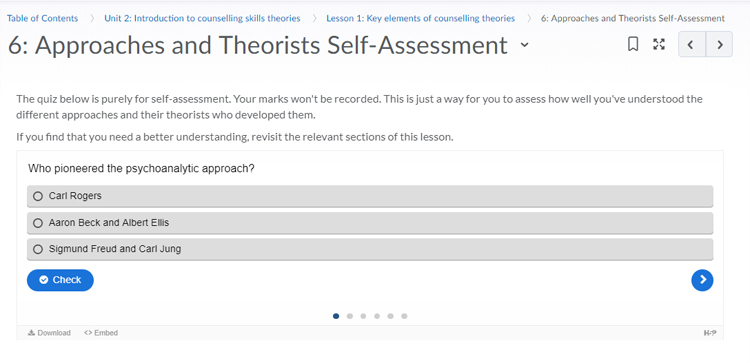Open fullscreen mode using the expand icon
This screenshot has height=363, width=750.
[x=659, y=44]
